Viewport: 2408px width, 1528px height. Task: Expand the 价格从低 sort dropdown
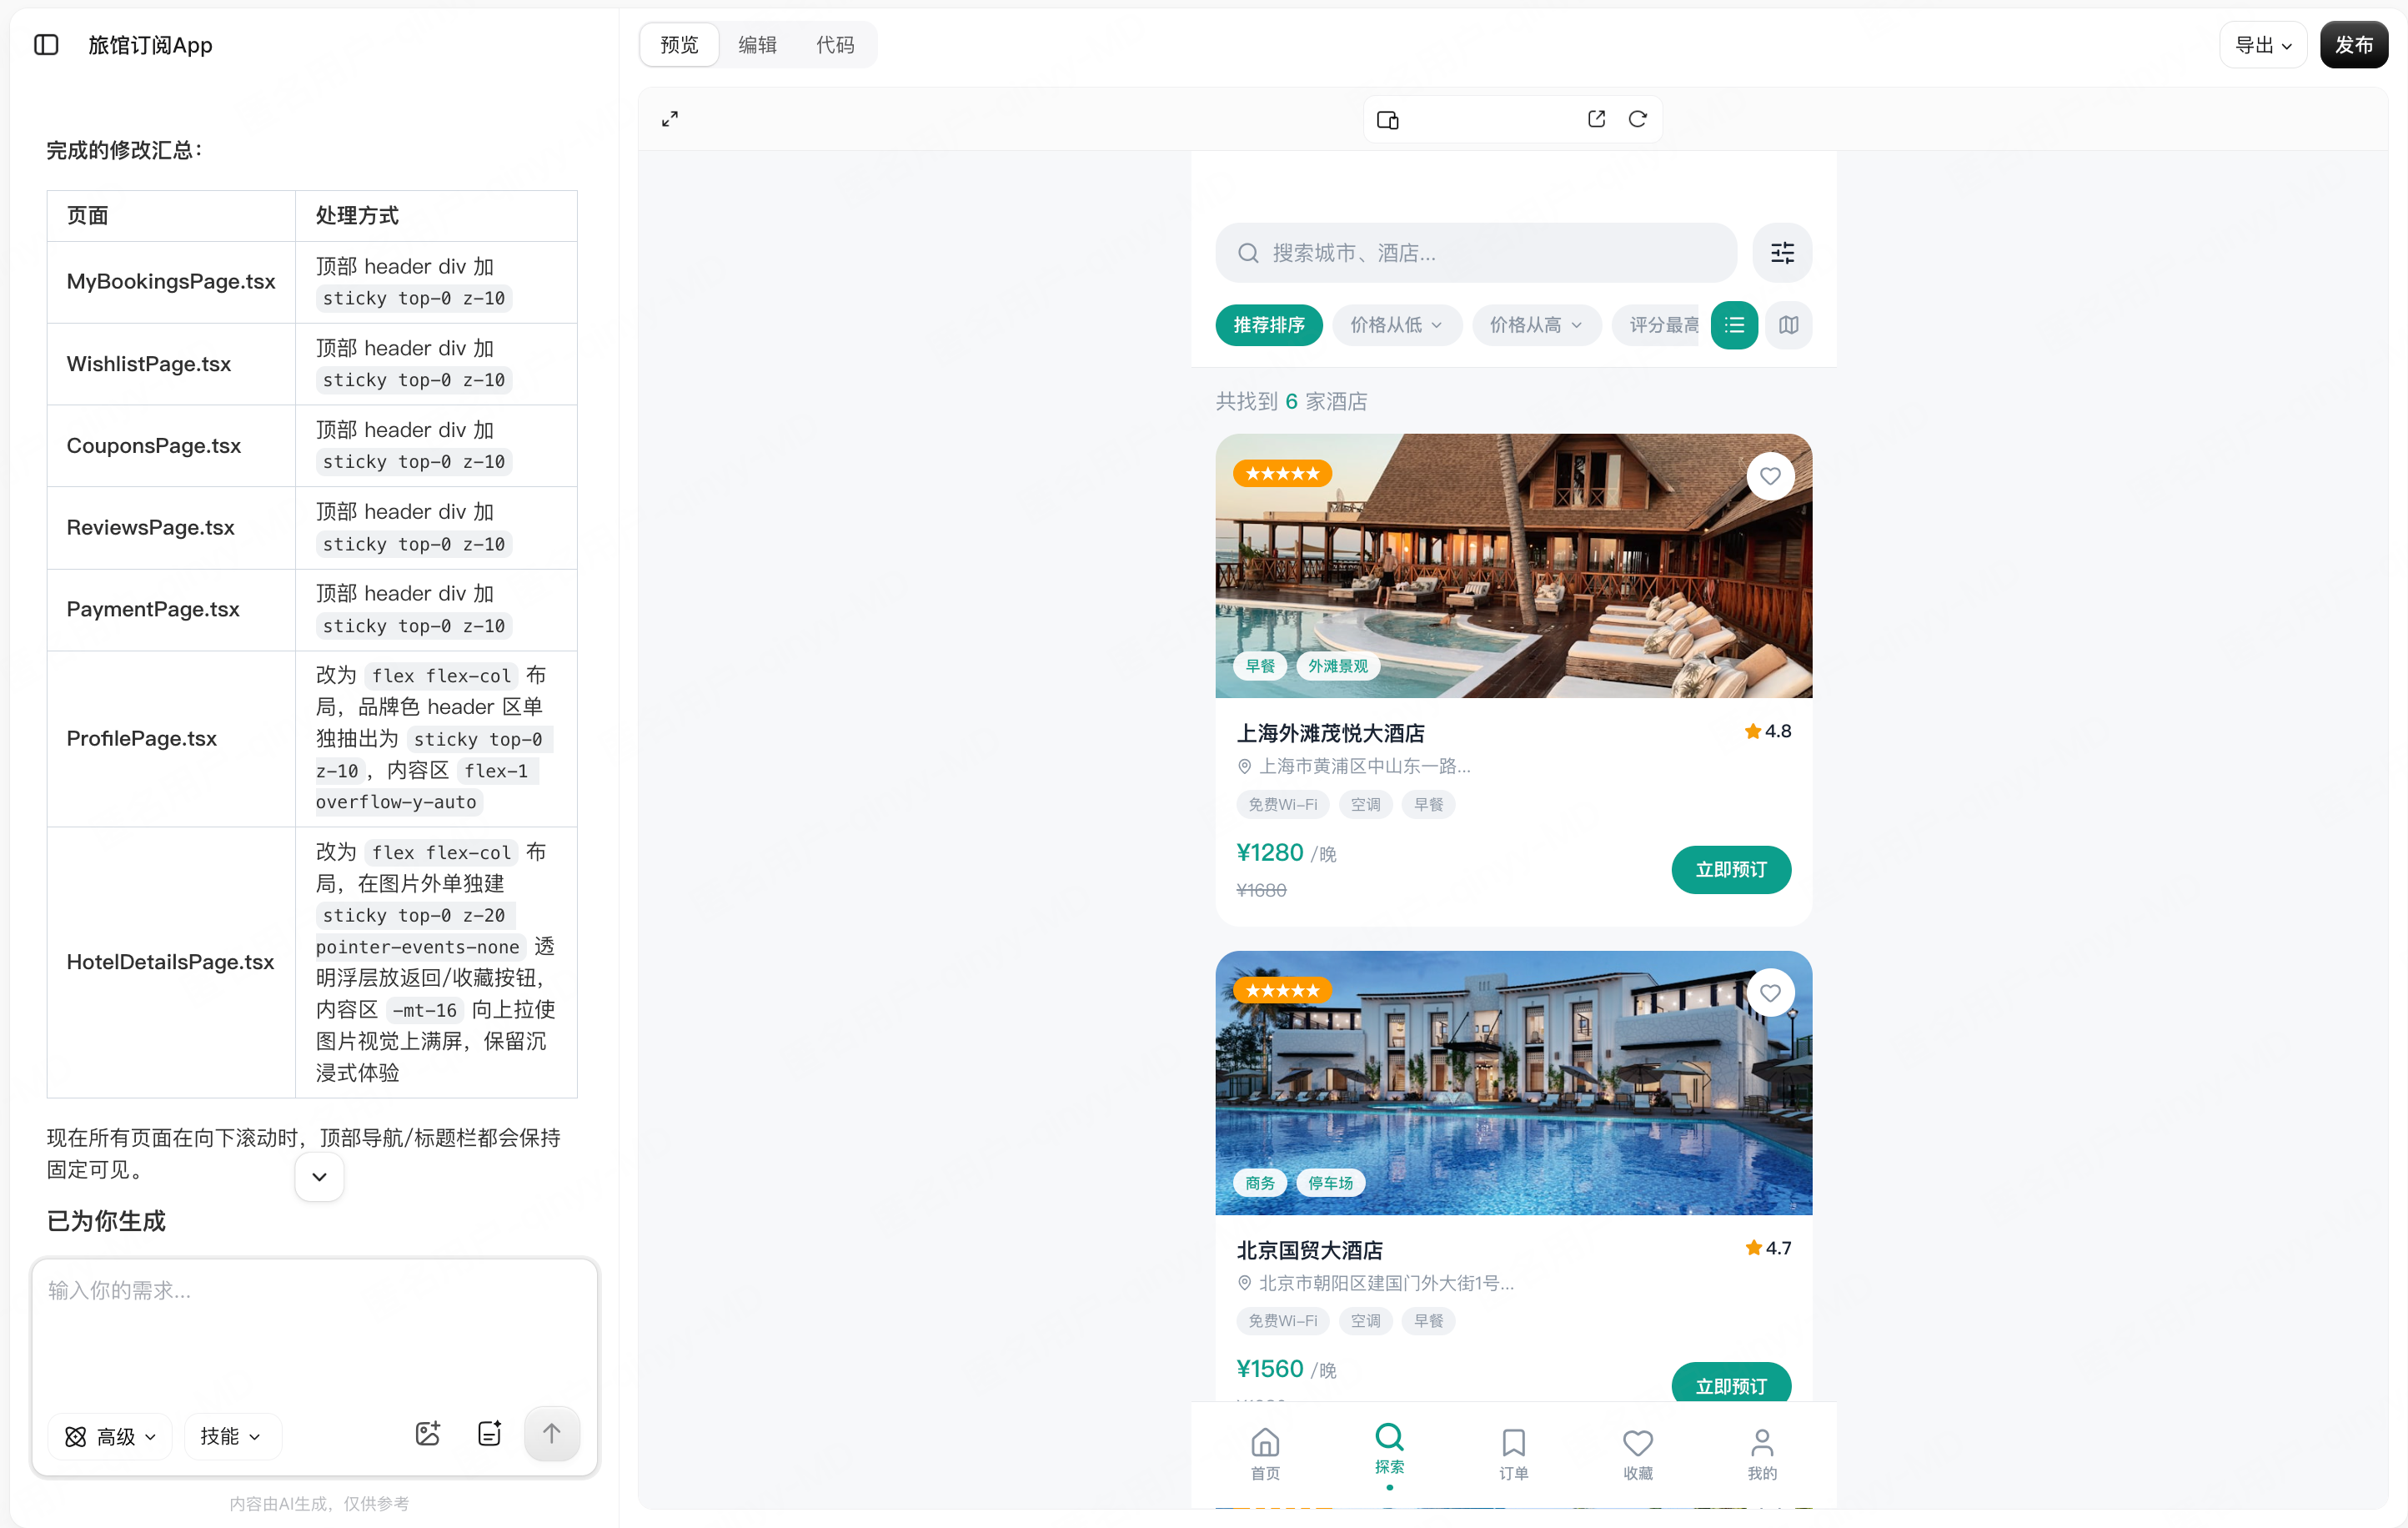click(x=1397, y=325)
